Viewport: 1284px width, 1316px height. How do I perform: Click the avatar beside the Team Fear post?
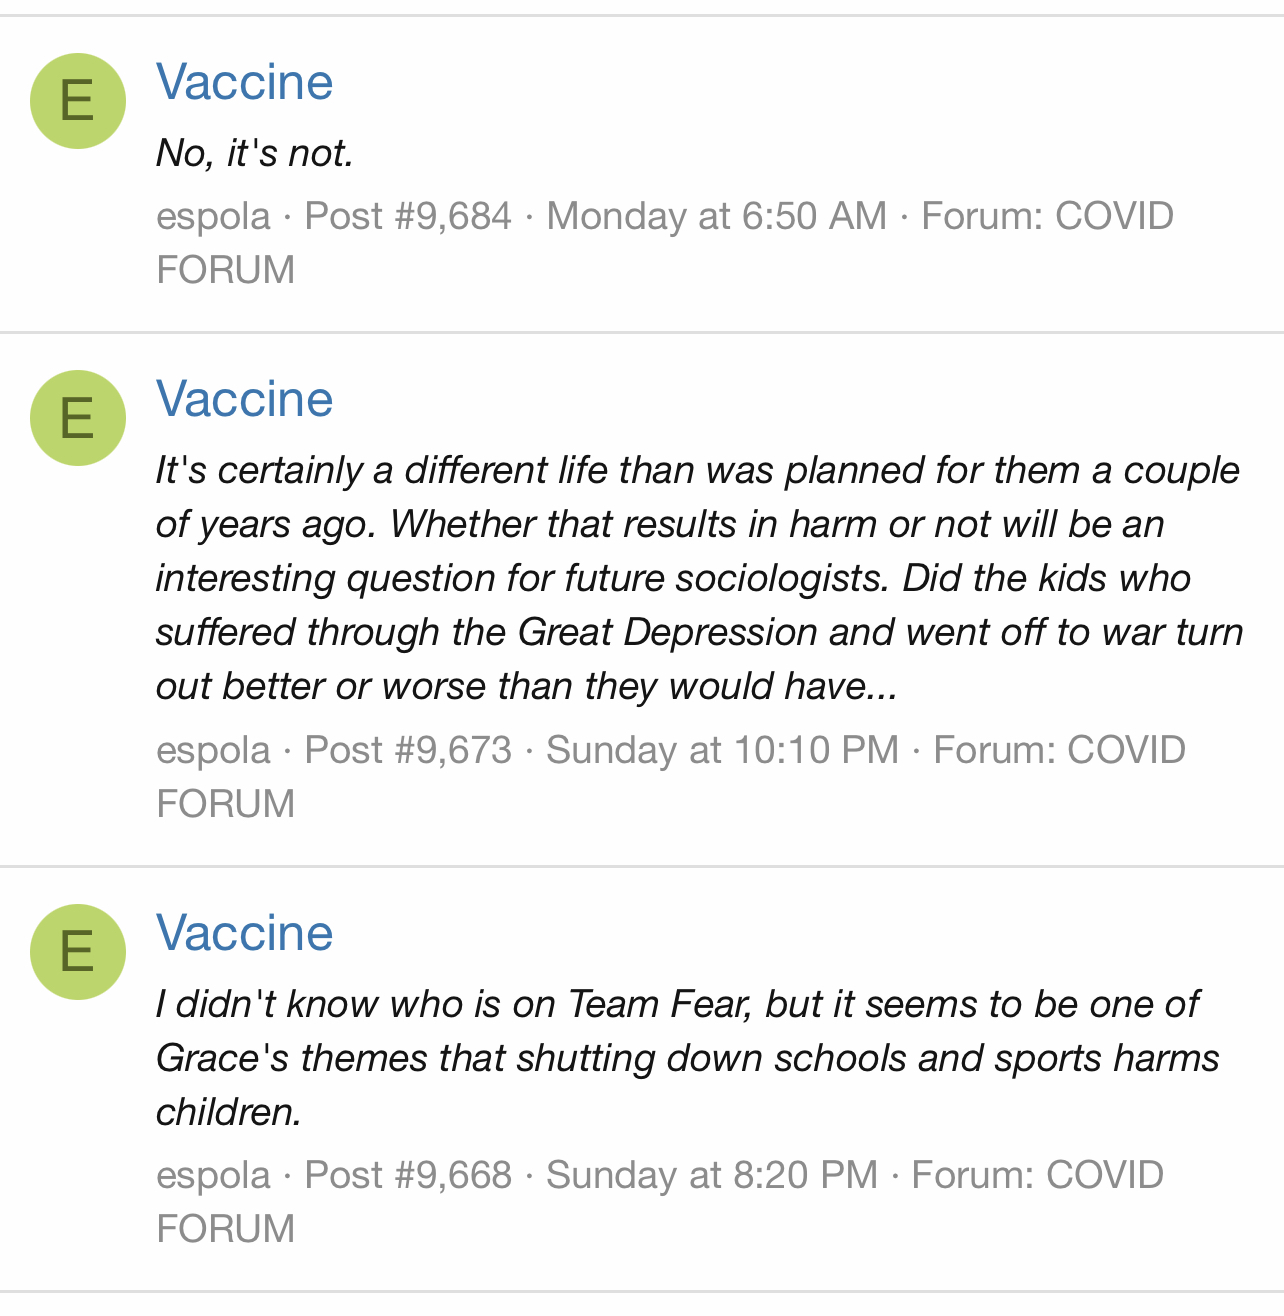coord(78,952)
